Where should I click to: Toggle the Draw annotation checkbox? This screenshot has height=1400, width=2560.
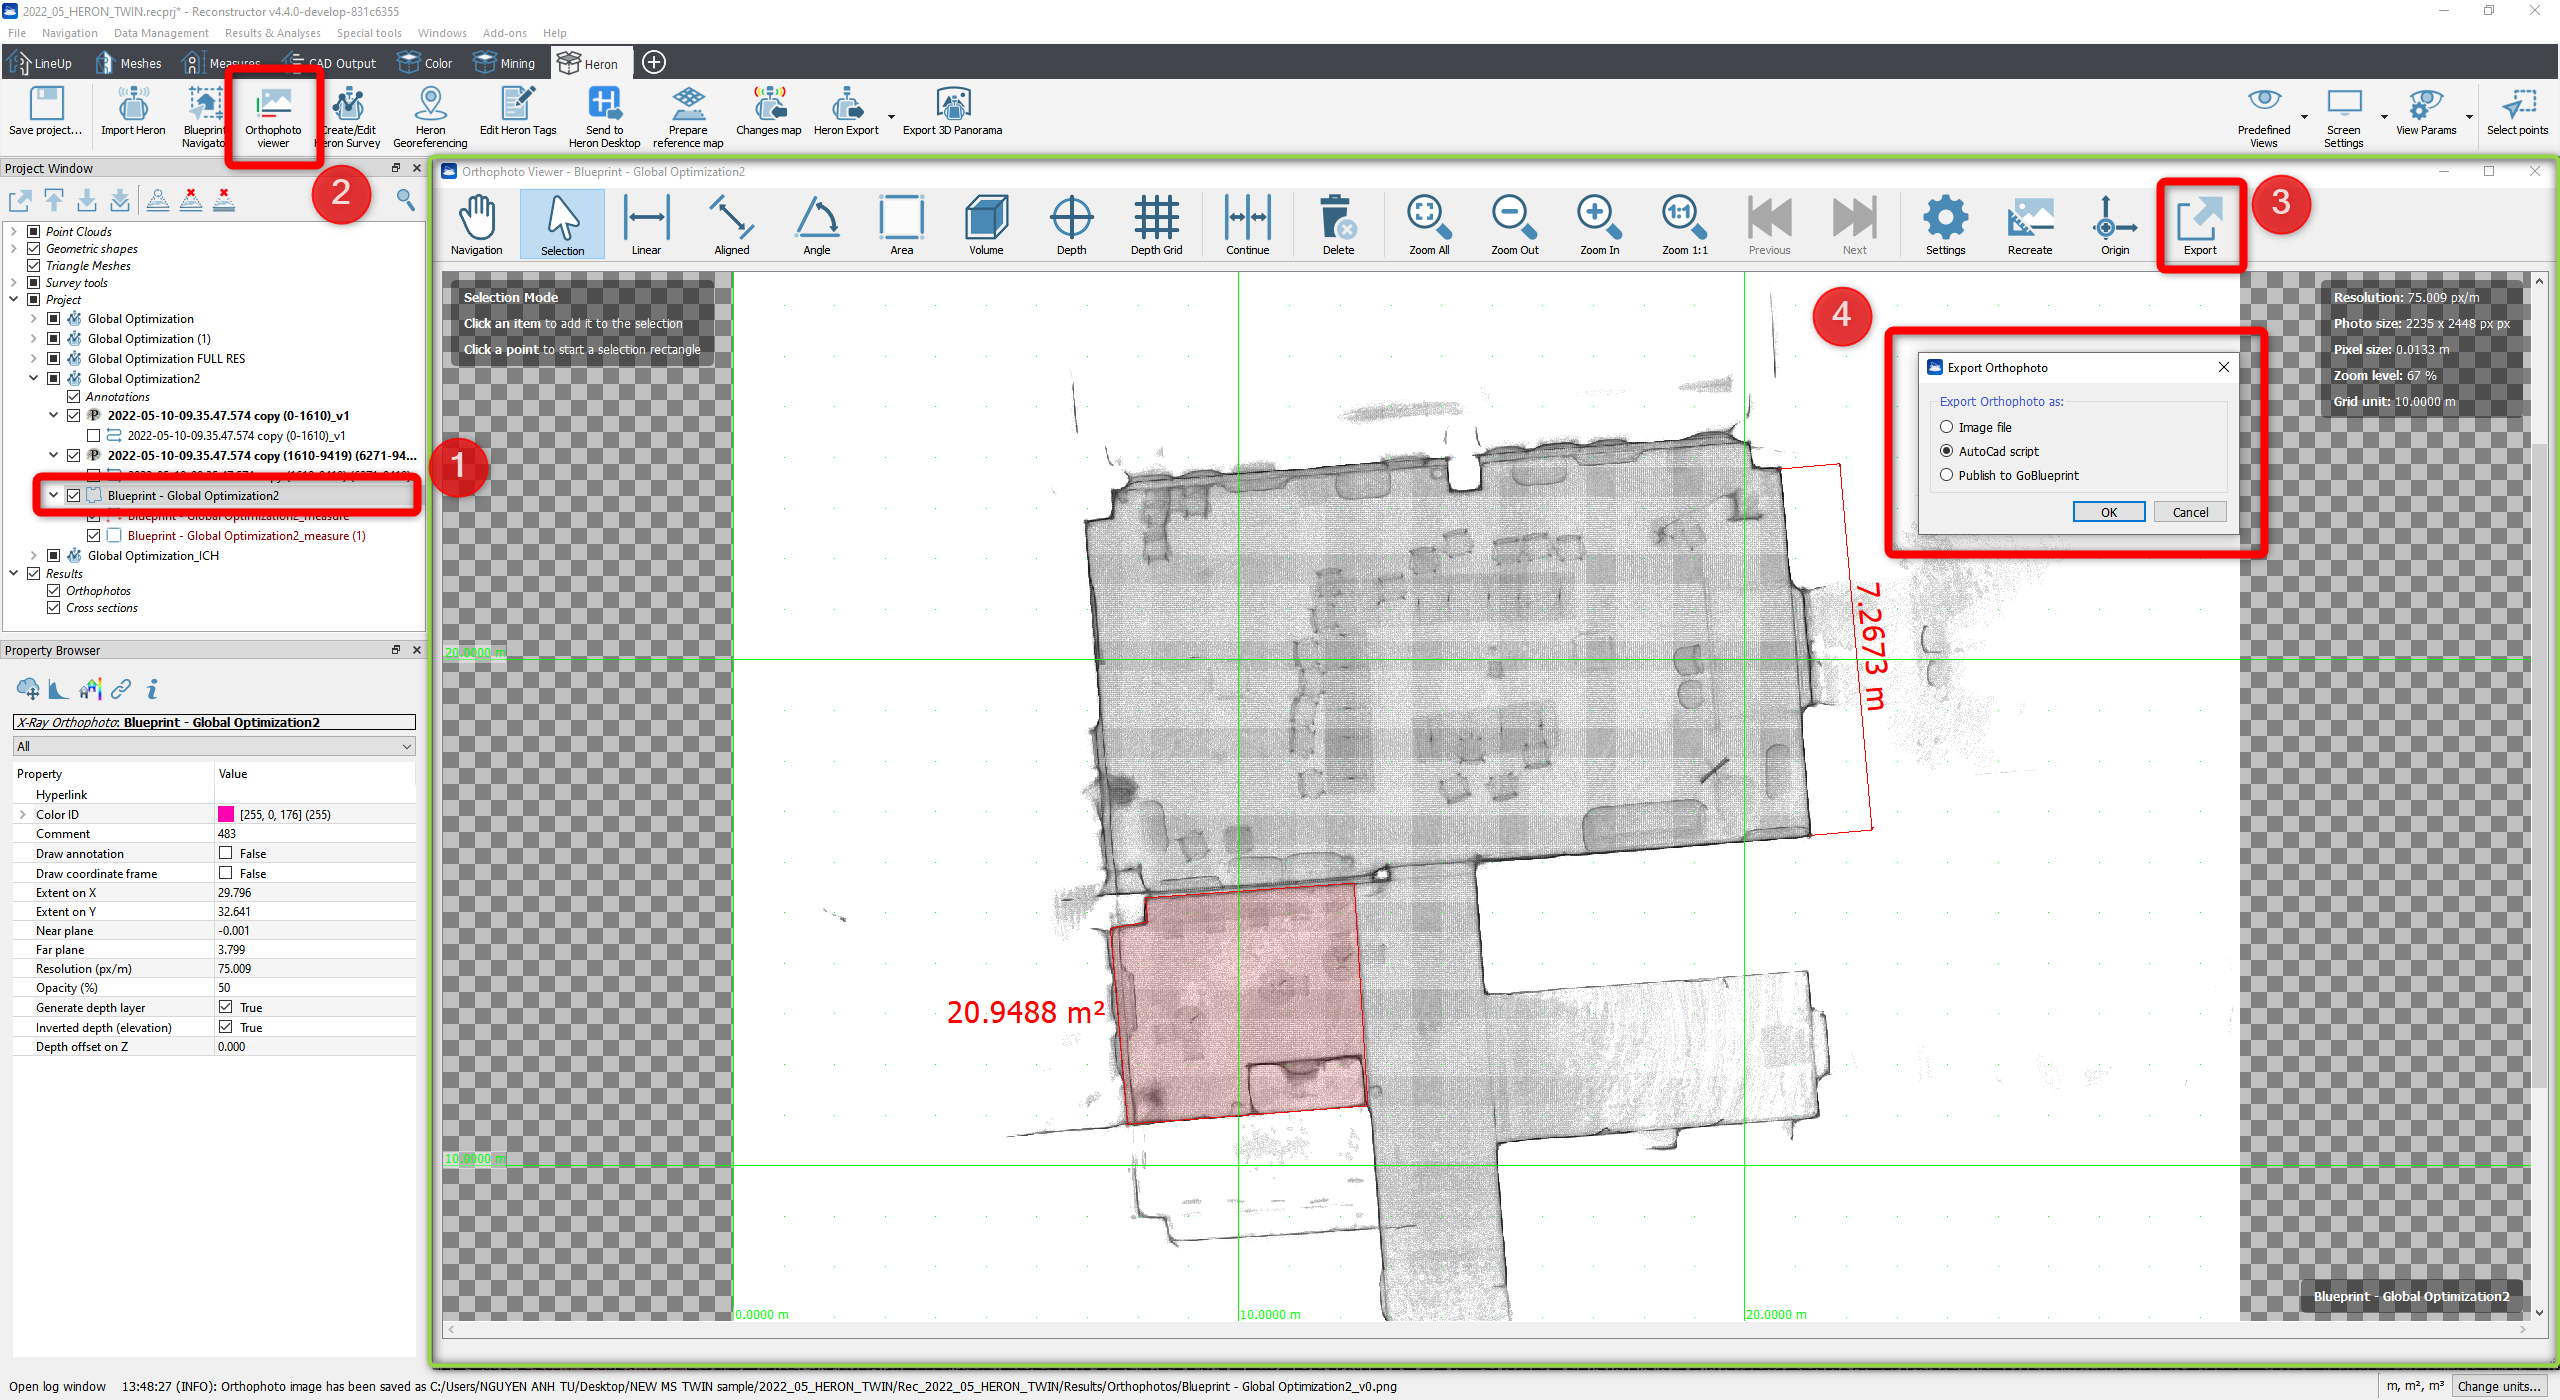[x=226, y=853]
